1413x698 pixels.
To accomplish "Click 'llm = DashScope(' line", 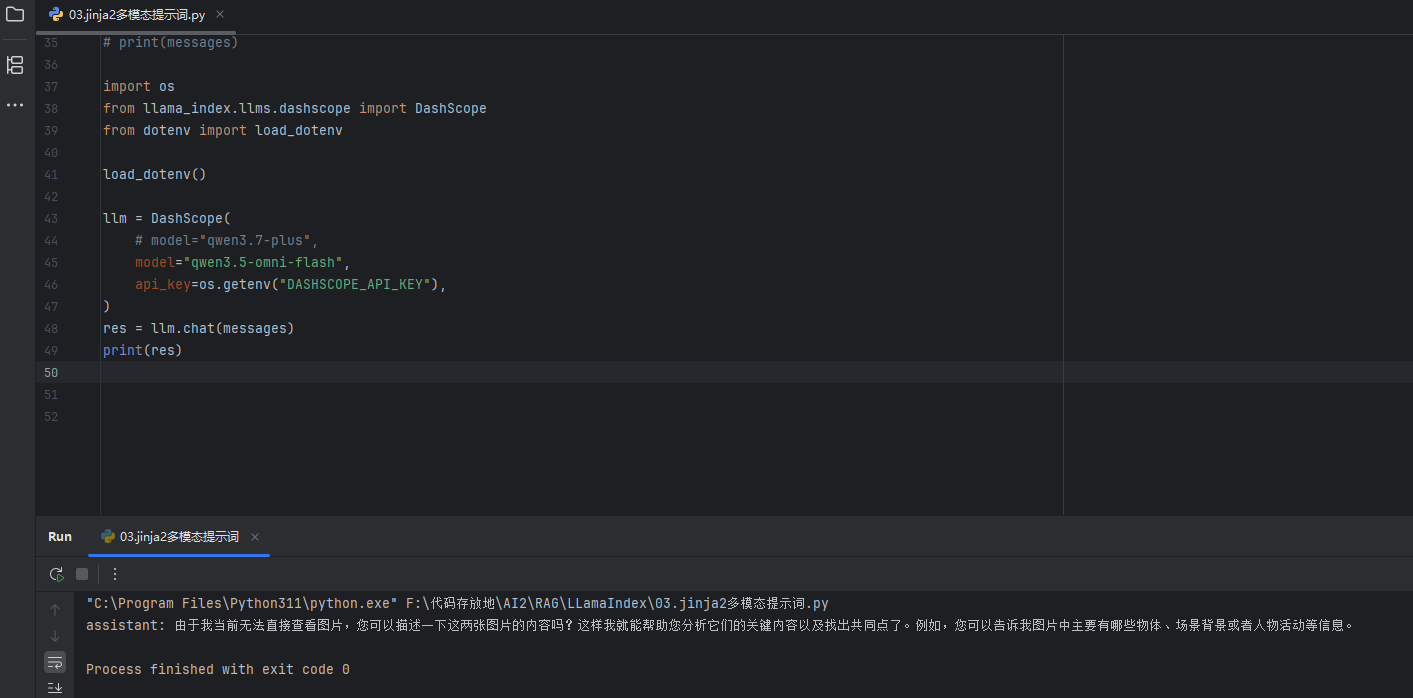I will (x=167, y=218).
